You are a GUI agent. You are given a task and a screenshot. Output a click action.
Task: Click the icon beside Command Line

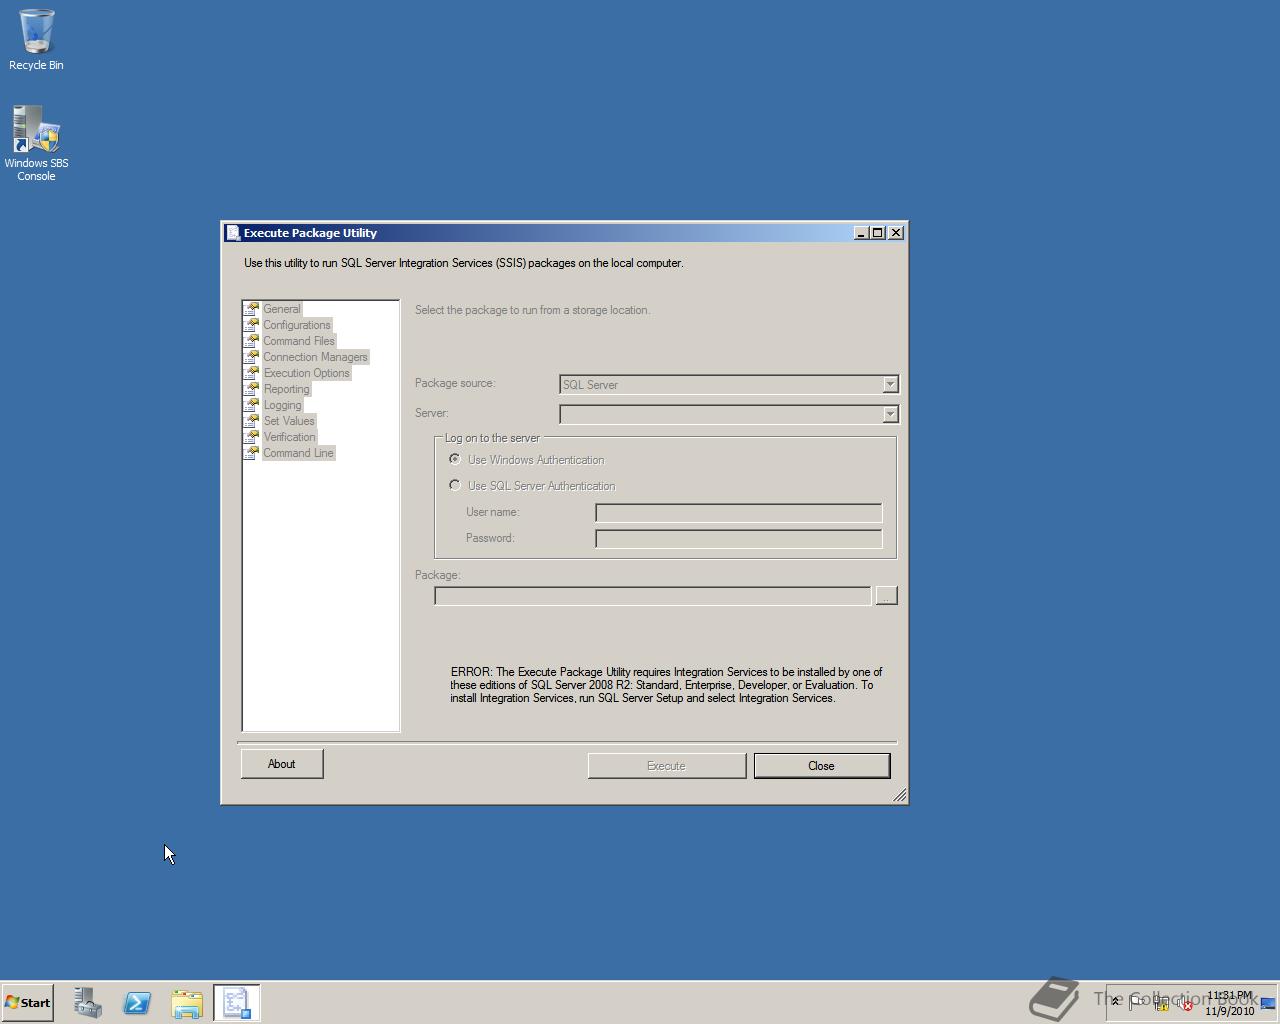click(252, 453)
